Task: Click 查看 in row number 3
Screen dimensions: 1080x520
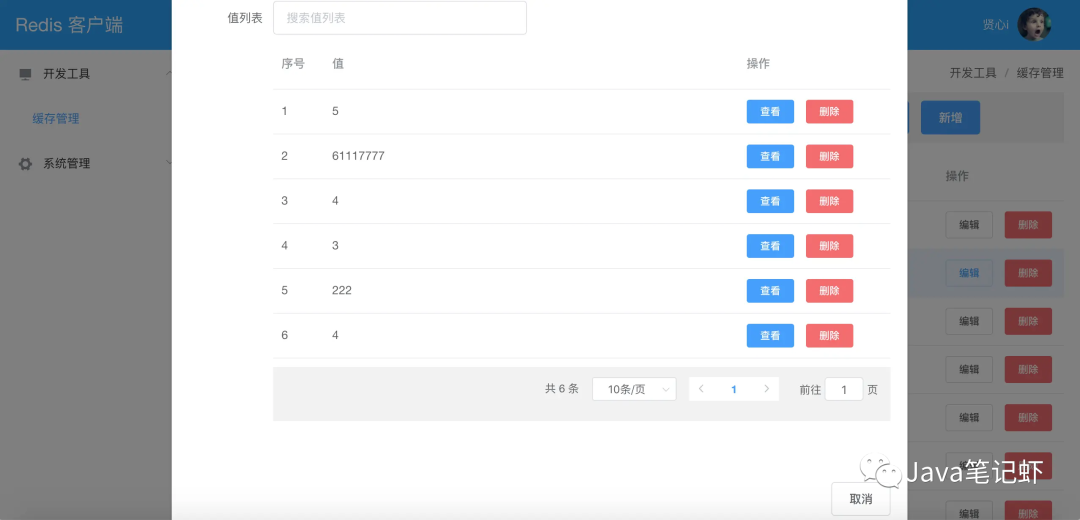Action: [x=770, y=201]
